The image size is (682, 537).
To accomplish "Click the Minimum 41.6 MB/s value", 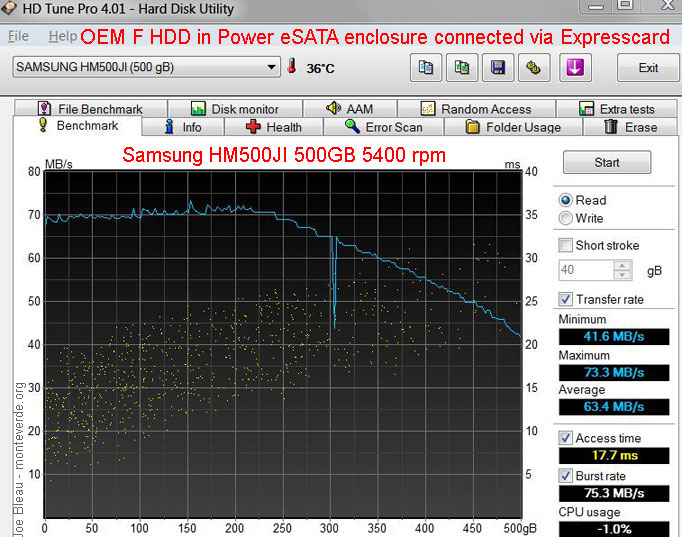I will click(614, 337).
